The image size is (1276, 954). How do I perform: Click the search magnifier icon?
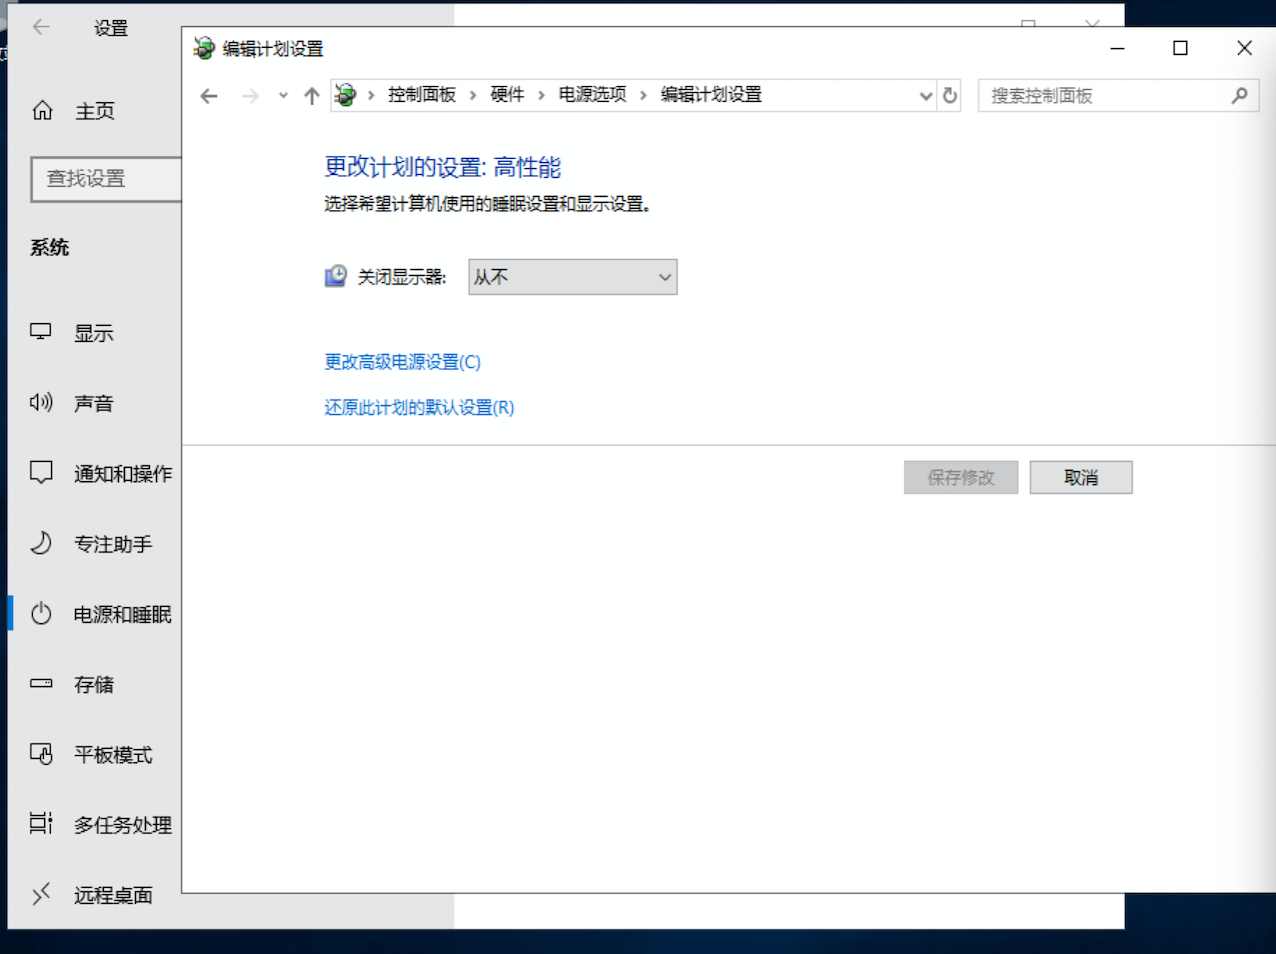coord(1240,96)
